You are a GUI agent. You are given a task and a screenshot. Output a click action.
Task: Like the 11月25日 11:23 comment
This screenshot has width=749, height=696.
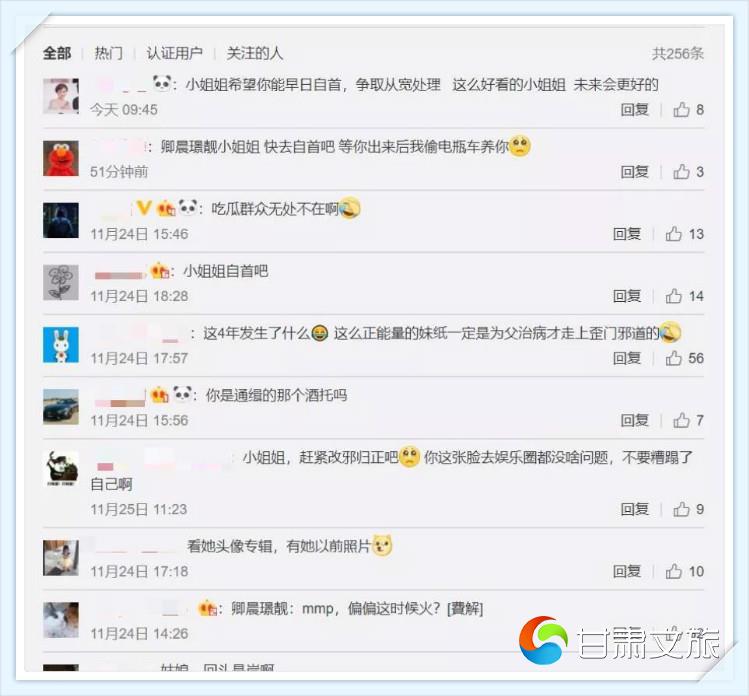[x=681, y=509]
